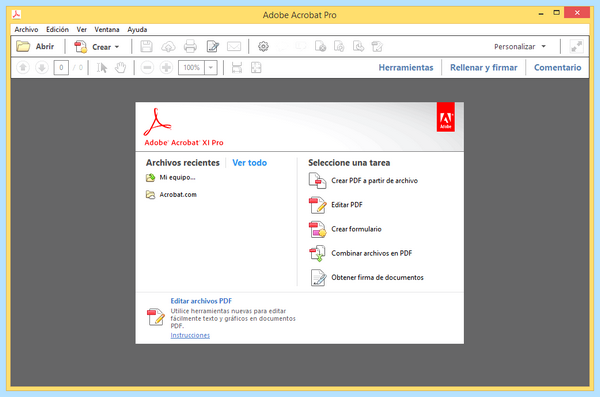Go to next page down arrow
The height and width of the screenshot is (397, 600).
pos(42,68)
